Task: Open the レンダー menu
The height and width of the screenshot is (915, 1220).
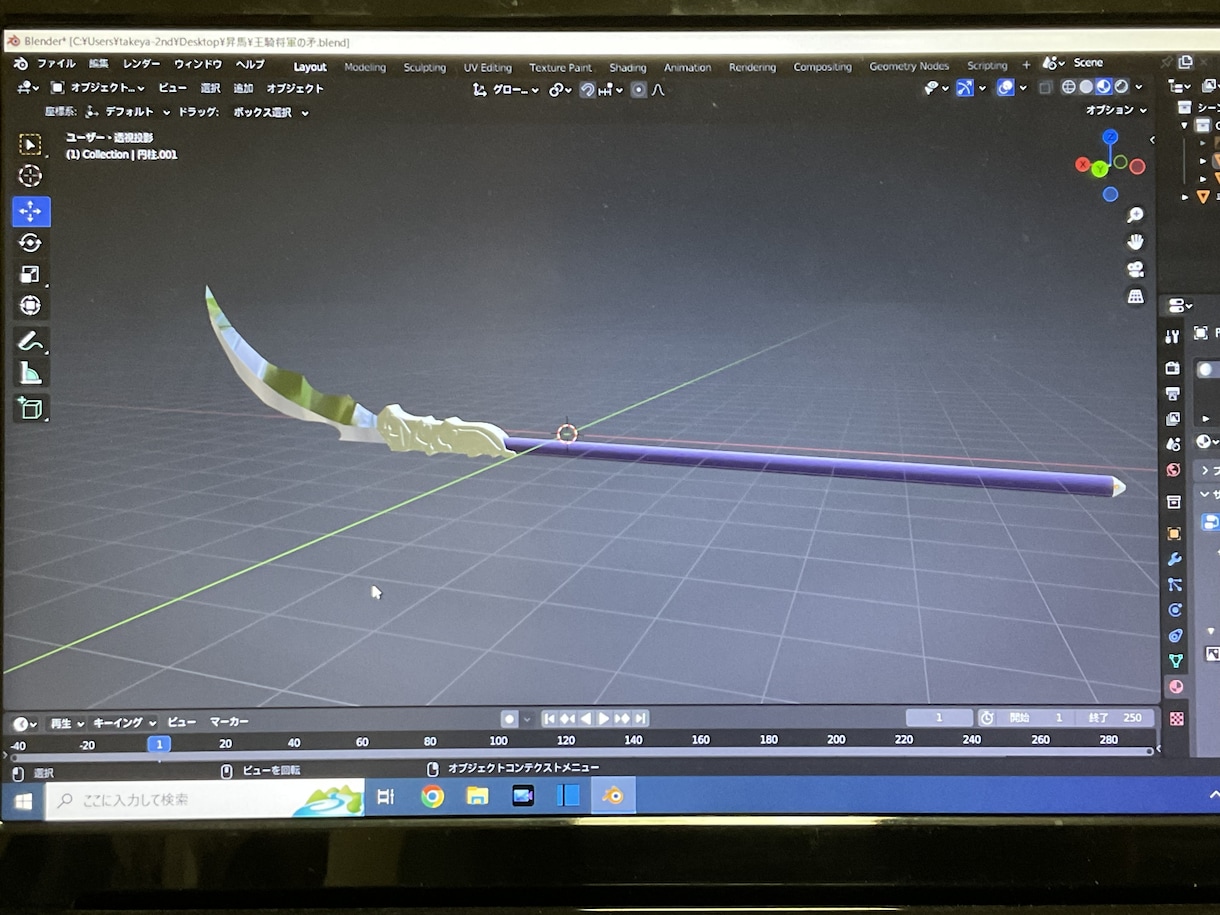Action: coord(141,64)
